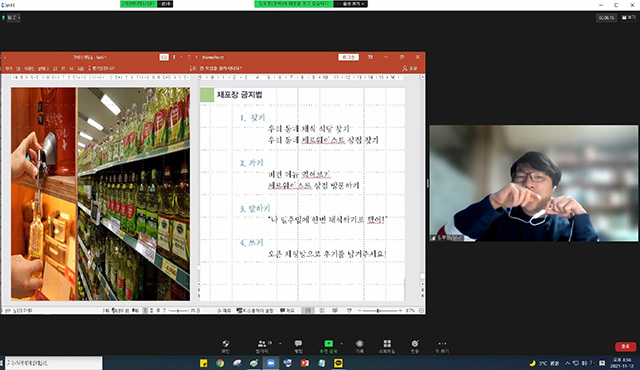Click the green Share Screen button
Viewport: 640px width, 370px height.
tap(328, 346)
